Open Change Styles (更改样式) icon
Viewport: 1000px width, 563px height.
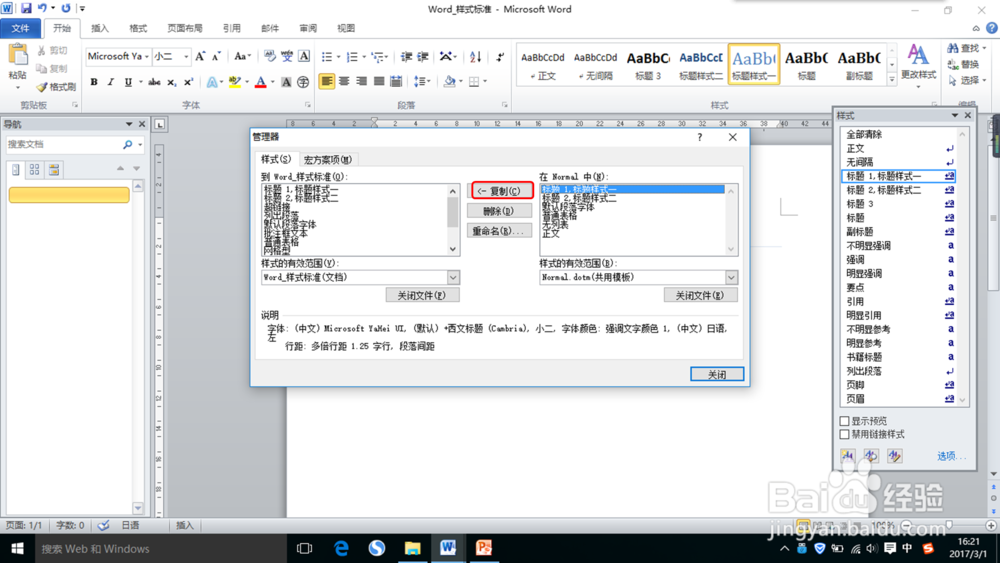point(918,62)
